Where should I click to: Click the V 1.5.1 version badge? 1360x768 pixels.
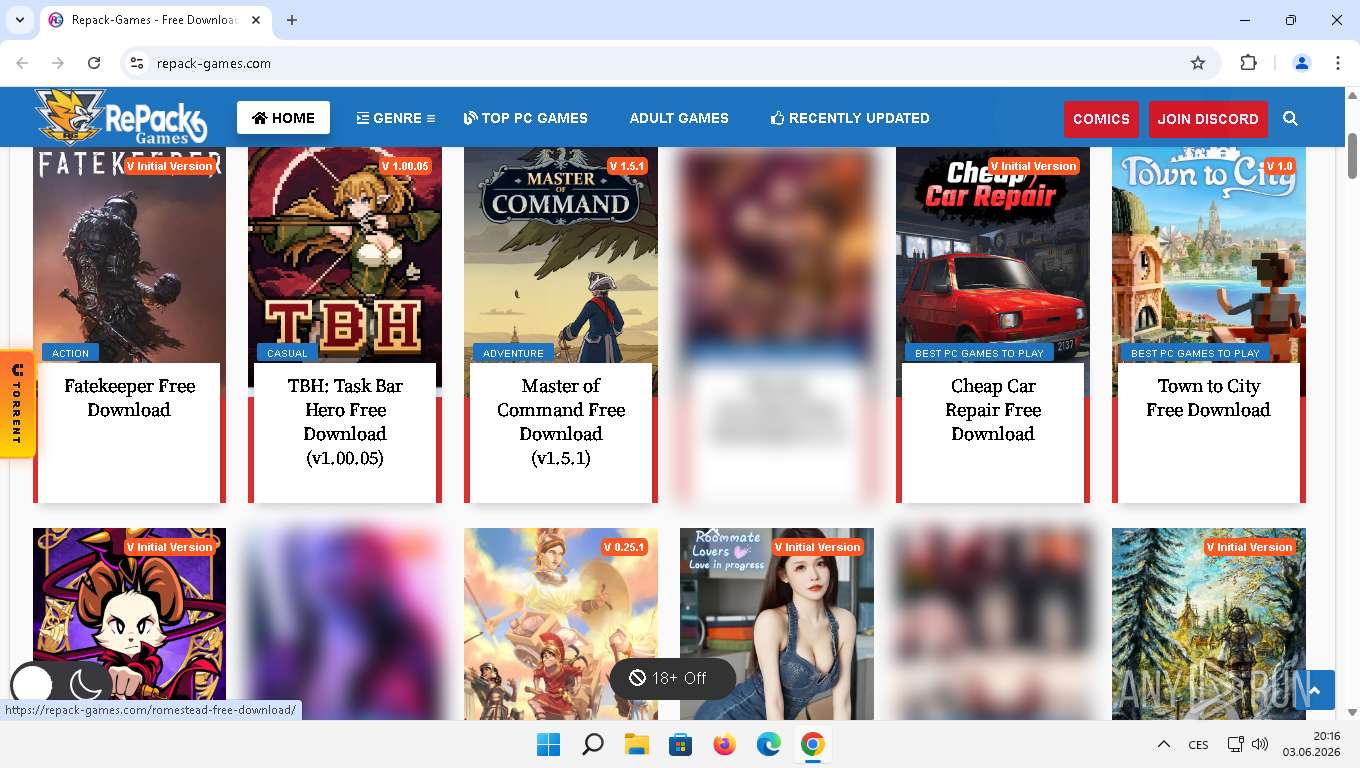628,166
